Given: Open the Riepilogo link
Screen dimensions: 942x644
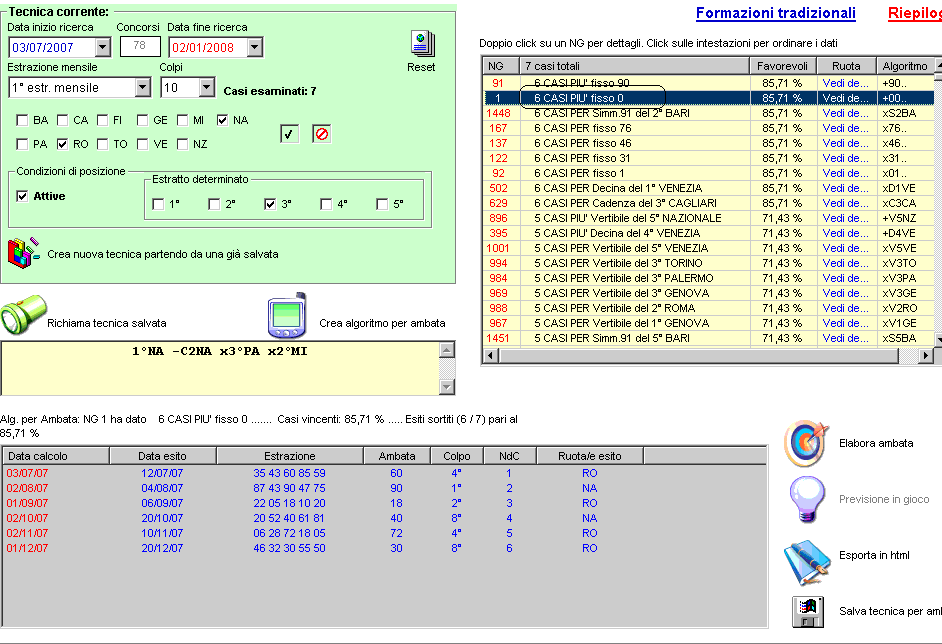Looking at the screenshot, I should click(915, 13).
